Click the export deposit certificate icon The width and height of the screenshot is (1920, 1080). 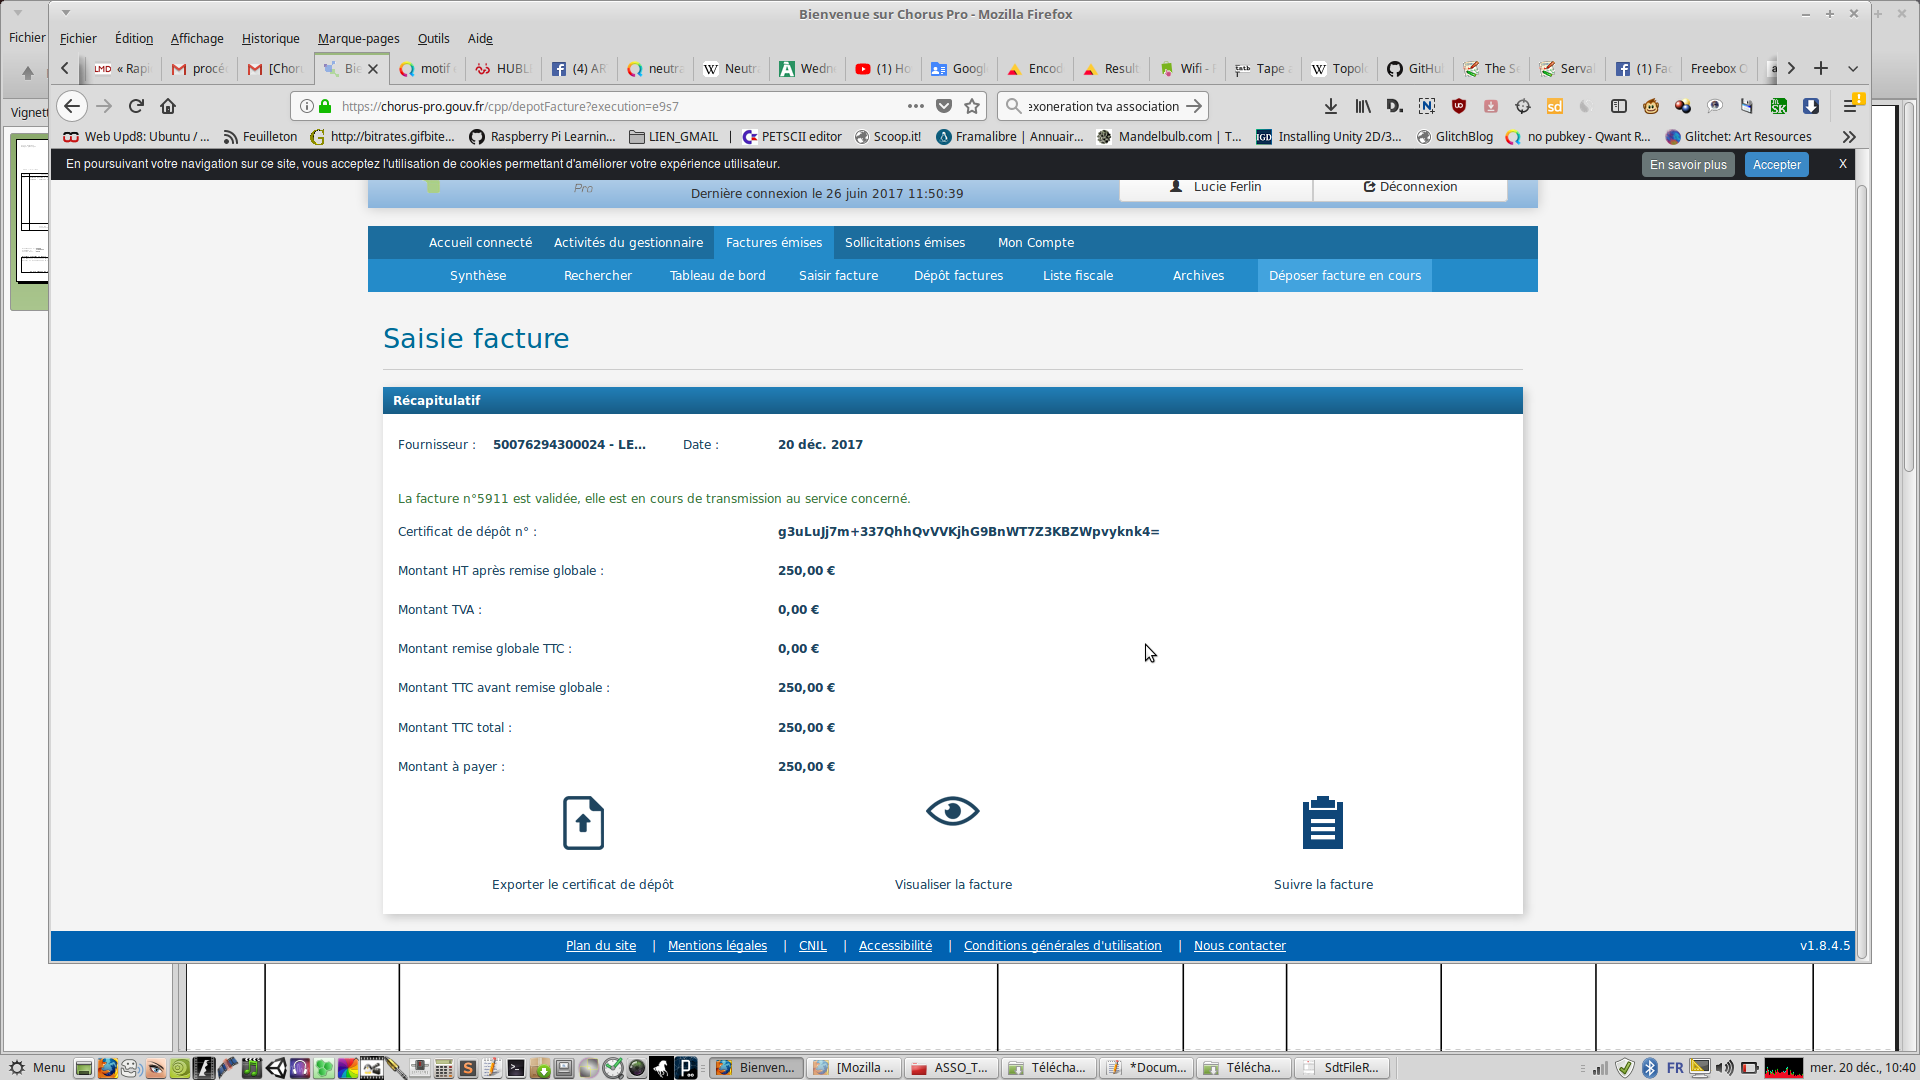pyautogui.click(x=583, y=823)
